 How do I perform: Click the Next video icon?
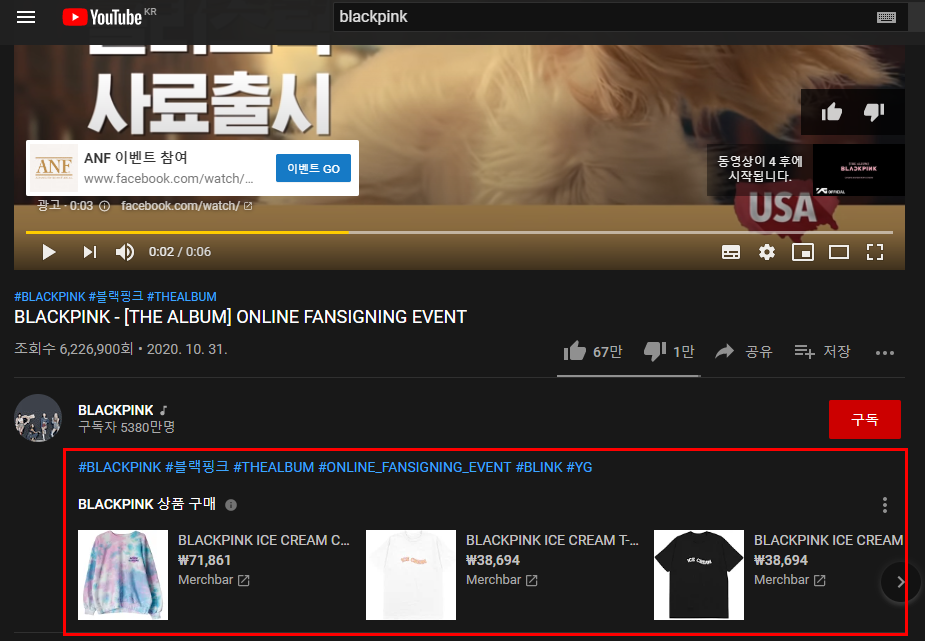89,251
